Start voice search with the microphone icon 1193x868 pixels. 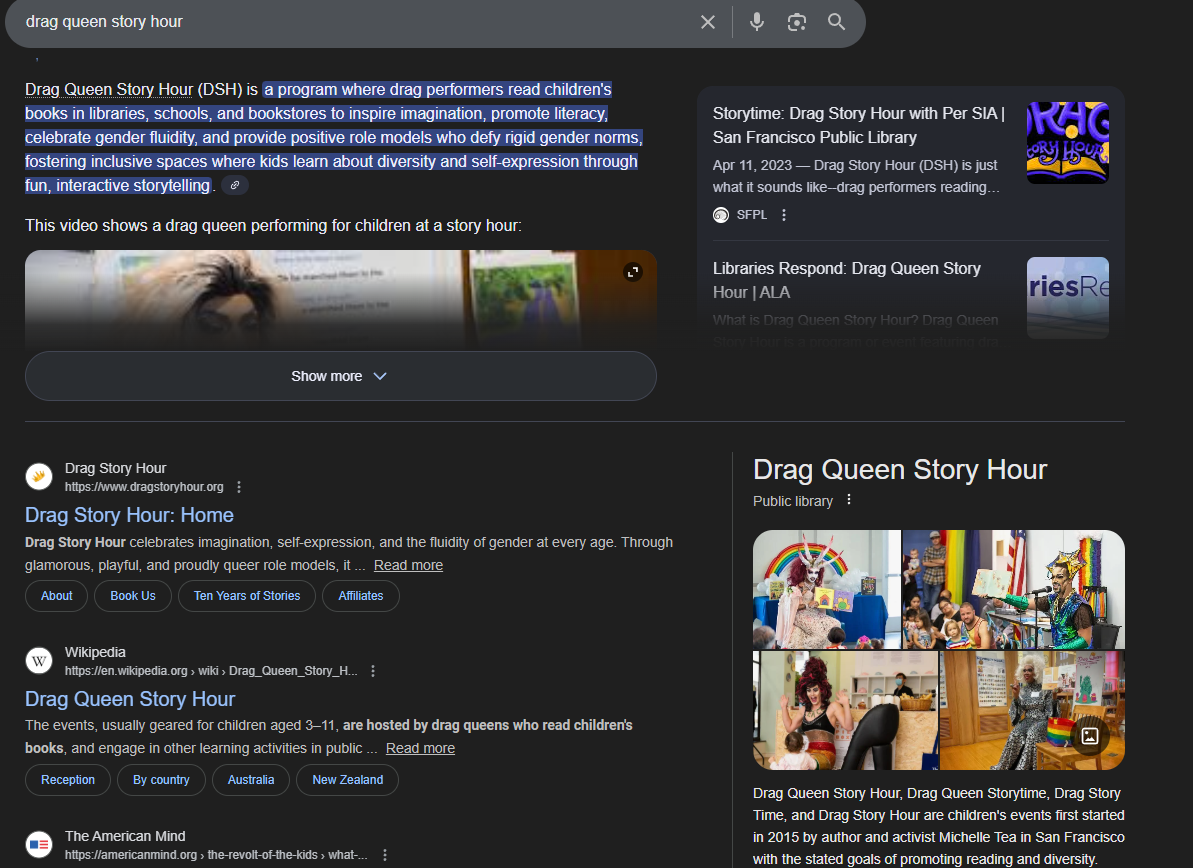click(x=757, y=22)
